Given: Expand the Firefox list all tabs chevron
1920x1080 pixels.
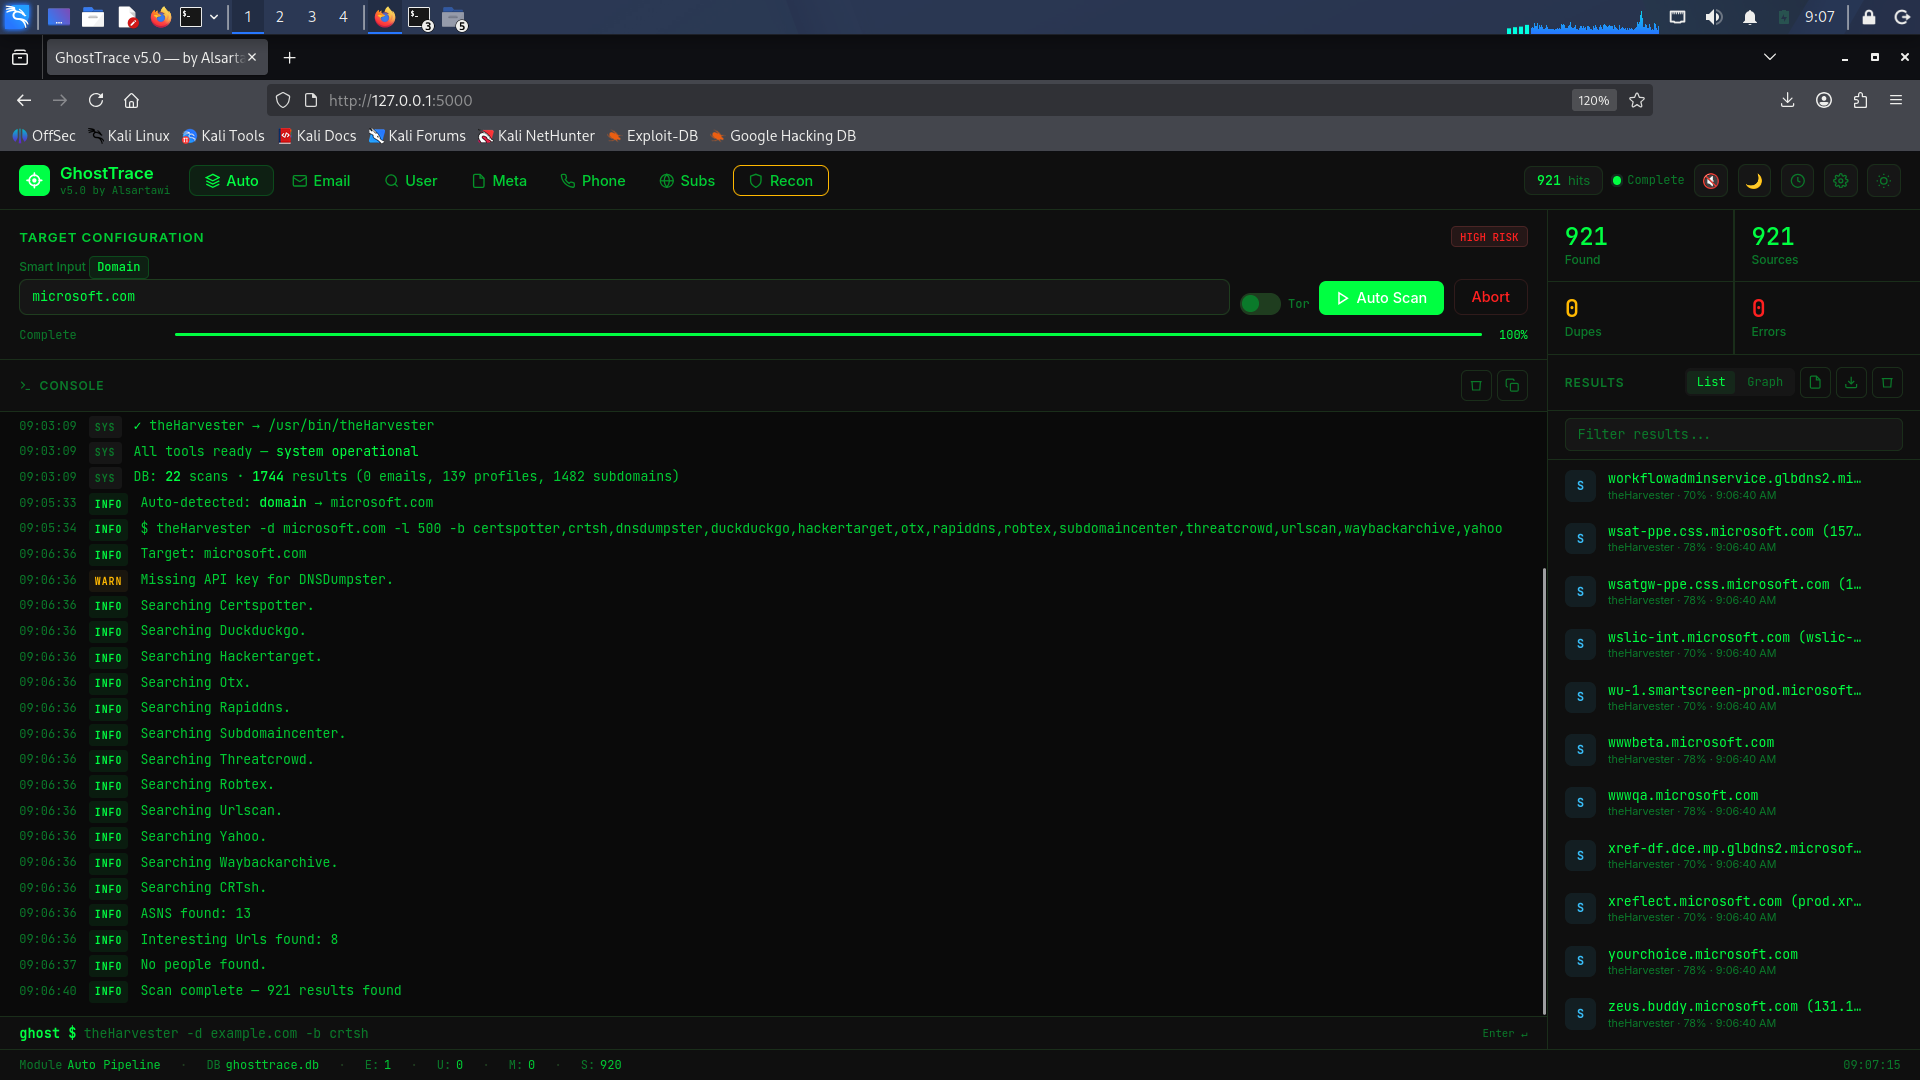Looking at the screenshot, I should point(1769,57).
